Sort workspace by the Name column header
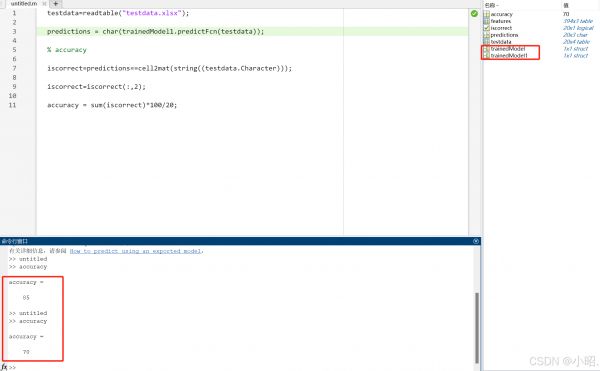The height and width of the screenshot is (371, 600). coord(491,5)
